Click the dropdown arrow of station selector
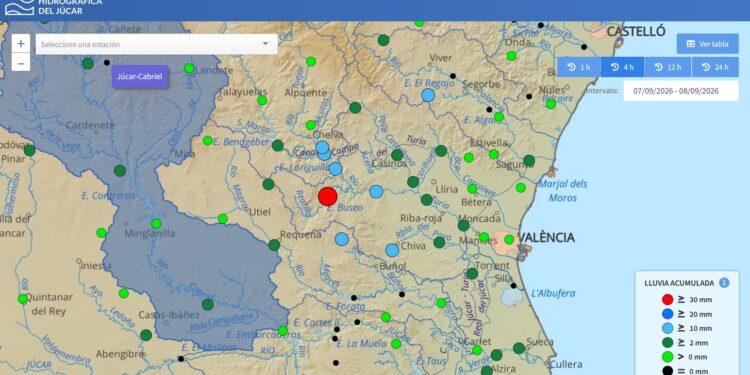The height and width of the screenshot is (375, 750). (x=265, y=44)
